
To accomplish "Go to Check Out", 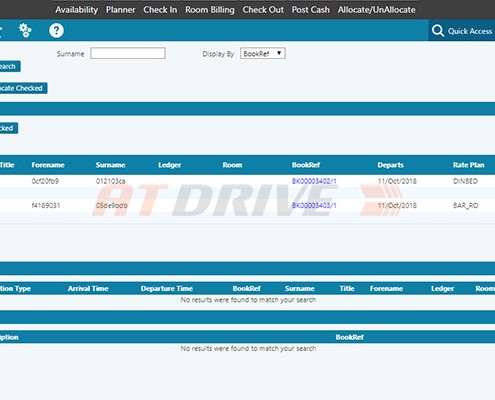I will coord(263,10).
